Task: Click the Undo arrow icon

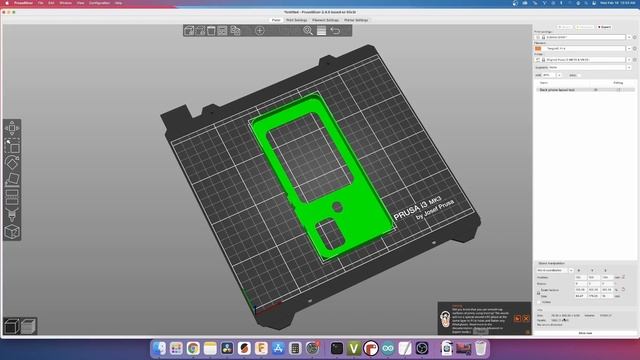Action: tap(335, 31)
